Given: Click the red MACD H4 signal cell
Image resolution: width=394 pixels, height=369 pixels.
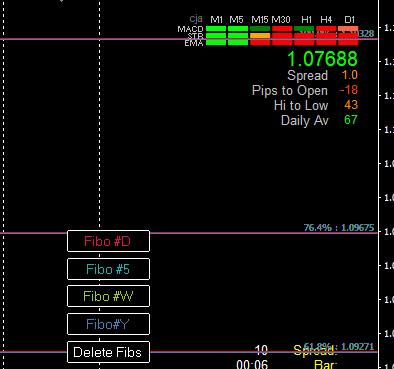Looking at the screenshot, I should click(x=326, y=29).
